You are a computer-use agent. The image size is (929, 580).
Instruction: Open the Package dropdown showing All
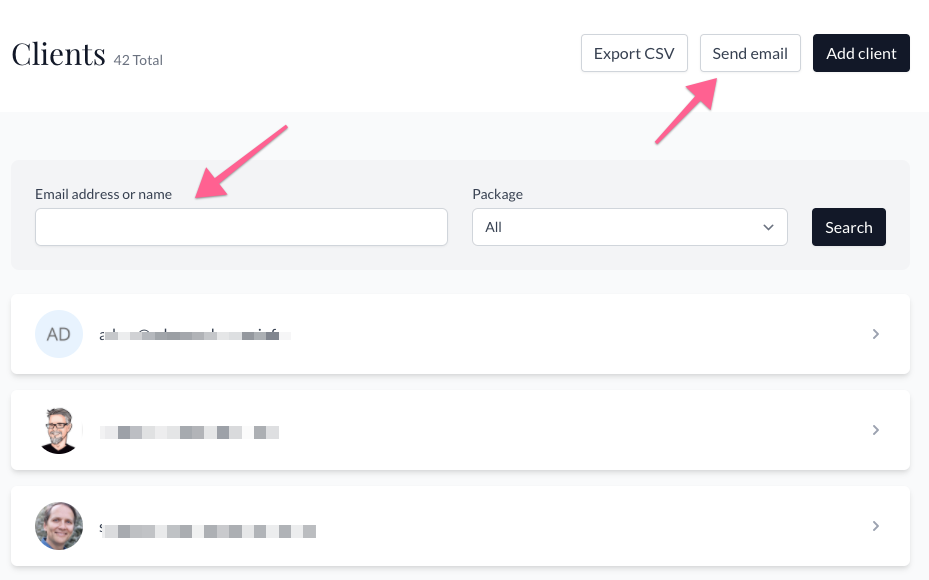629,227
